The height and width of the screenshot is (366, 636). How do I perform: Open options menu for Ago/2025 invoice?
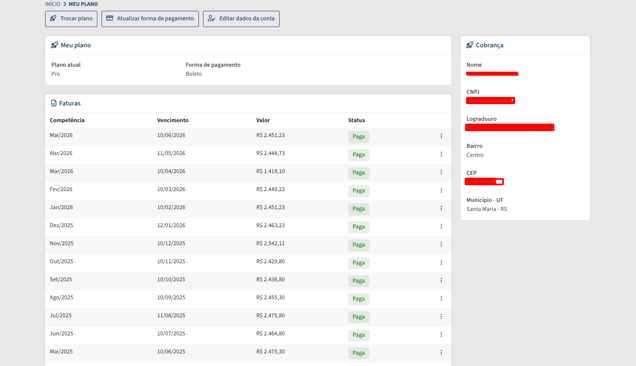[441, 298]
